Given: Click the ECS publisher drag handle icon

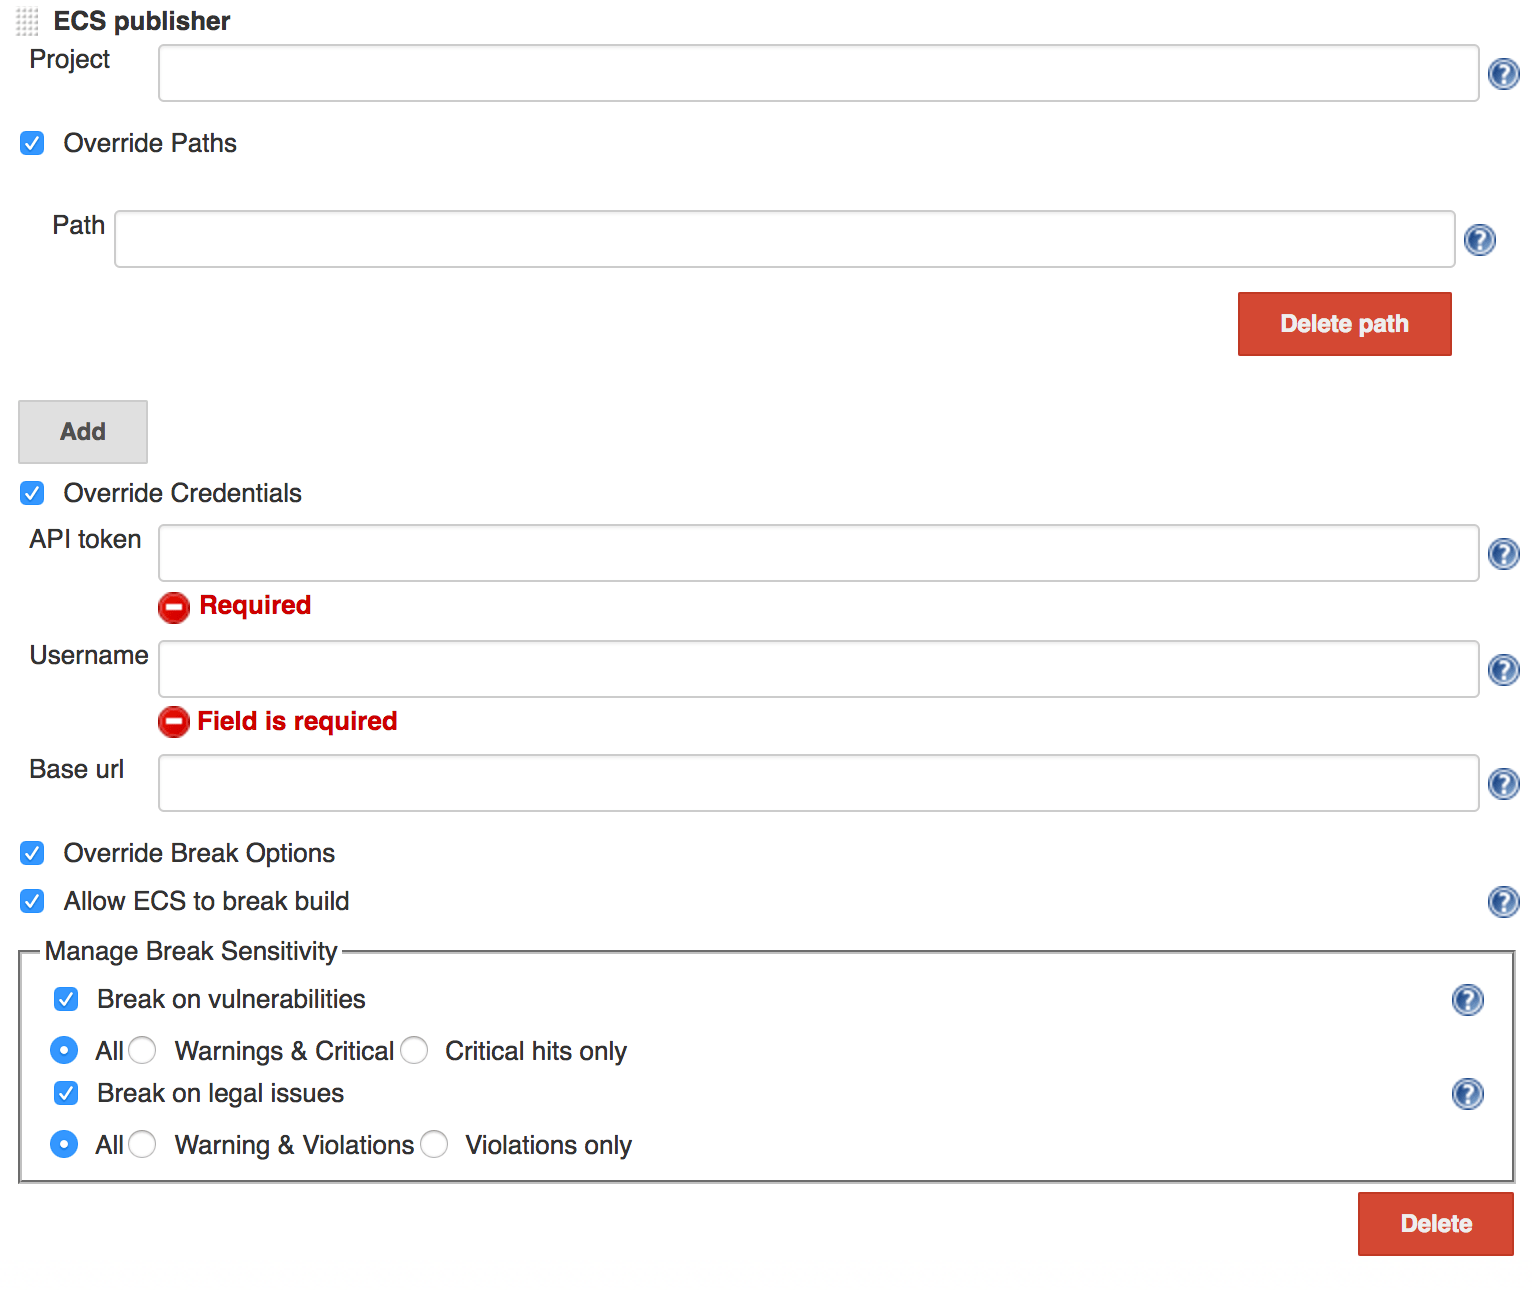Looking at the screenshot, I should (26, 21).
